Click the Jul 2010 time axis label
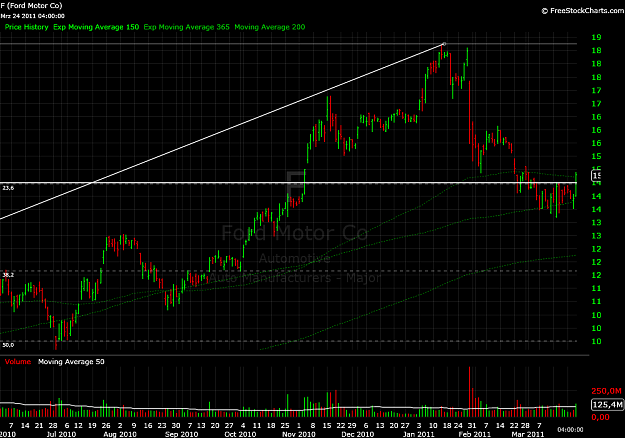 coord(61,434)
